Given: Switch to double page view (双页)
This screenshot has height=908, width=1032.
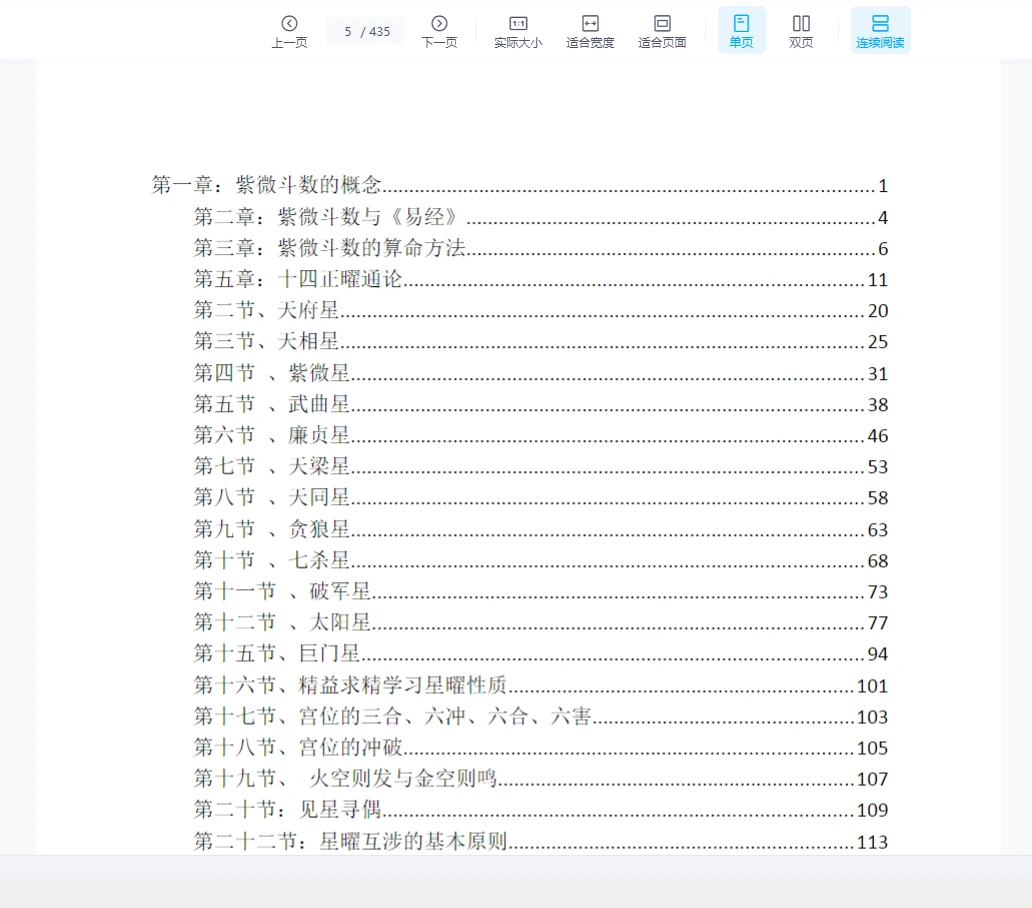Looking at the screenshot, I should click(801, 31).
